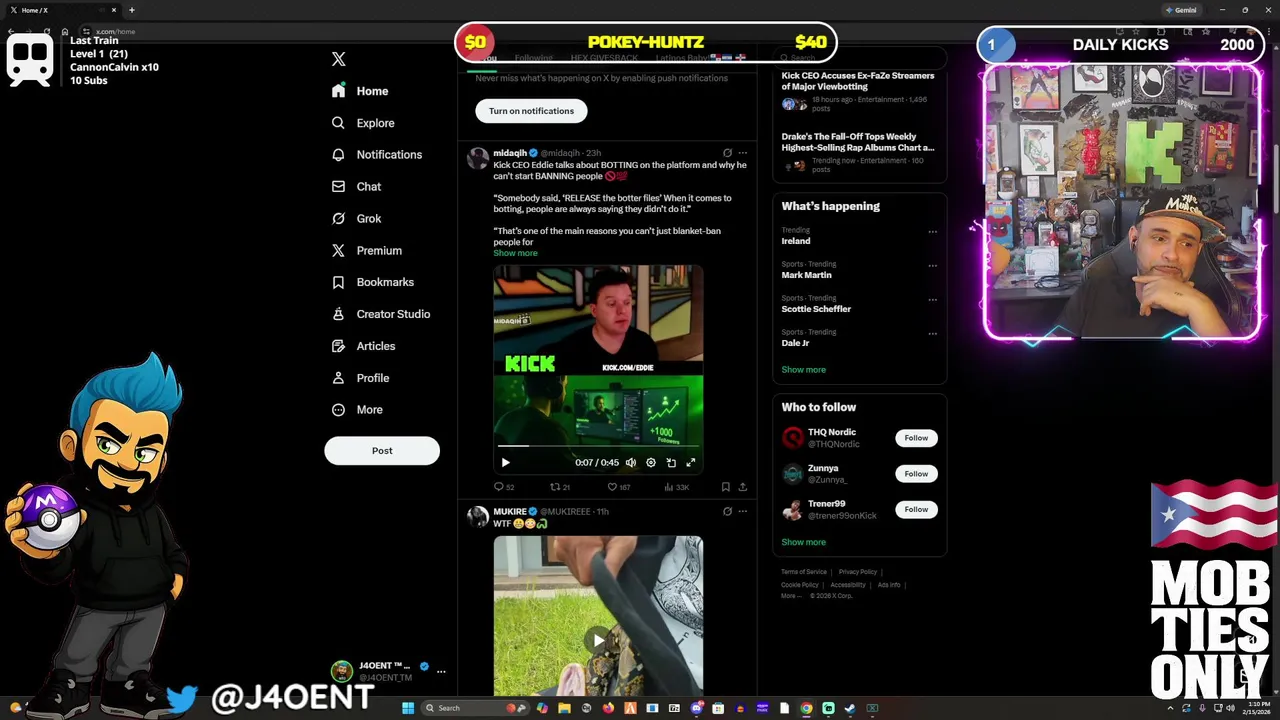Follow Zunnya
Image resolution: width=1280 pixels, height=720 pixels.
tap(916, 474)
